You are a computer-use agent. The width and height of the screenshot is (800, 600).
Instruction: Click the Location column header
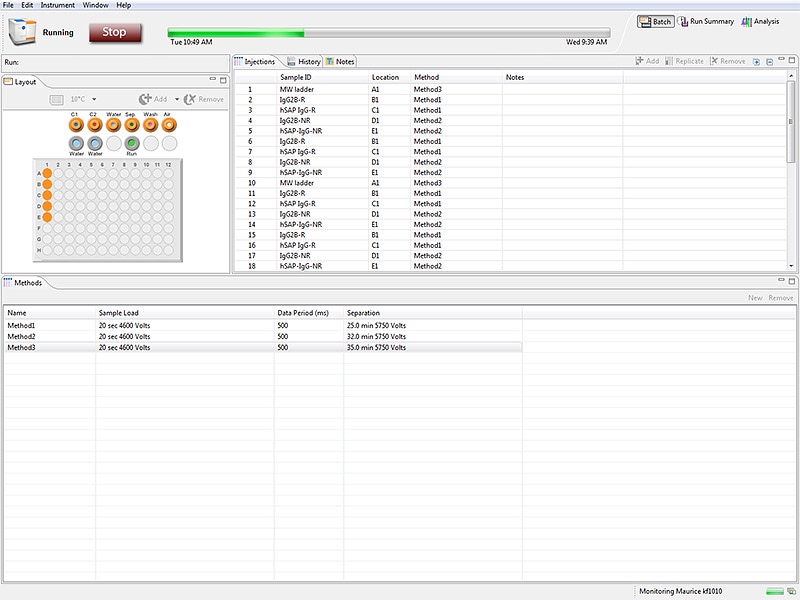pos(389,77)
